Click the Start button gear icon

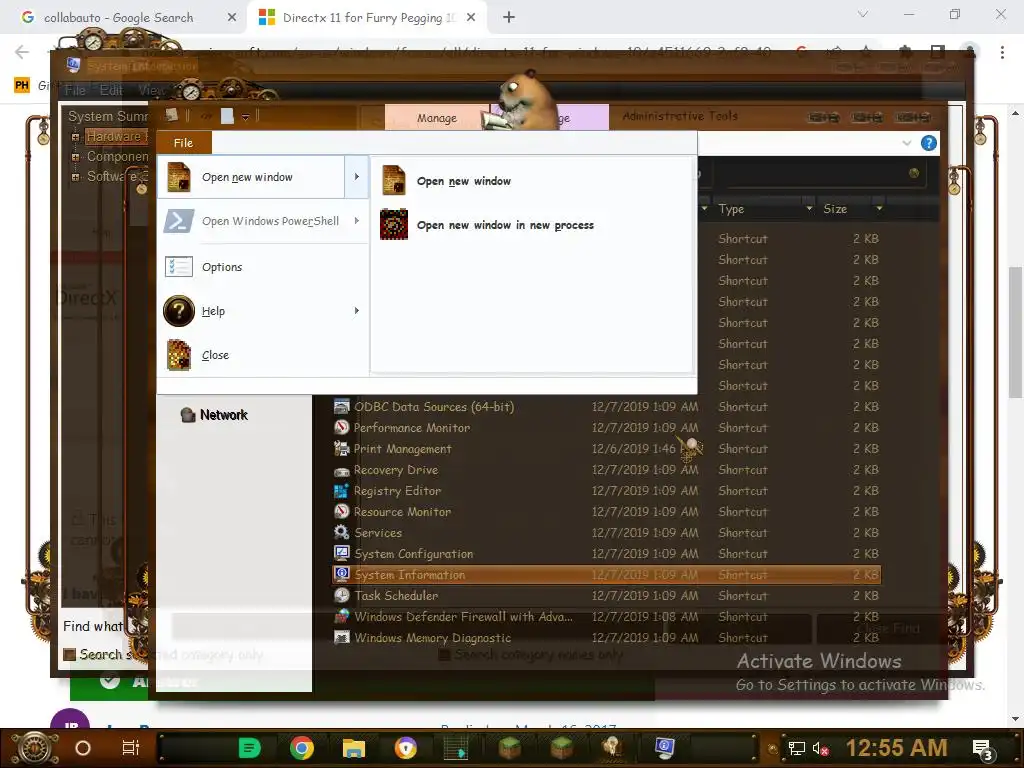point(35,748)
